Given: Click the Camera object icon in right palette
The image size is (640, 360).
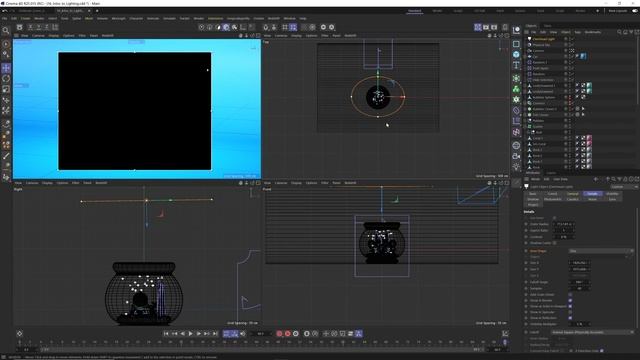Looking at the screenshot, I should click(x=516, y=156).
